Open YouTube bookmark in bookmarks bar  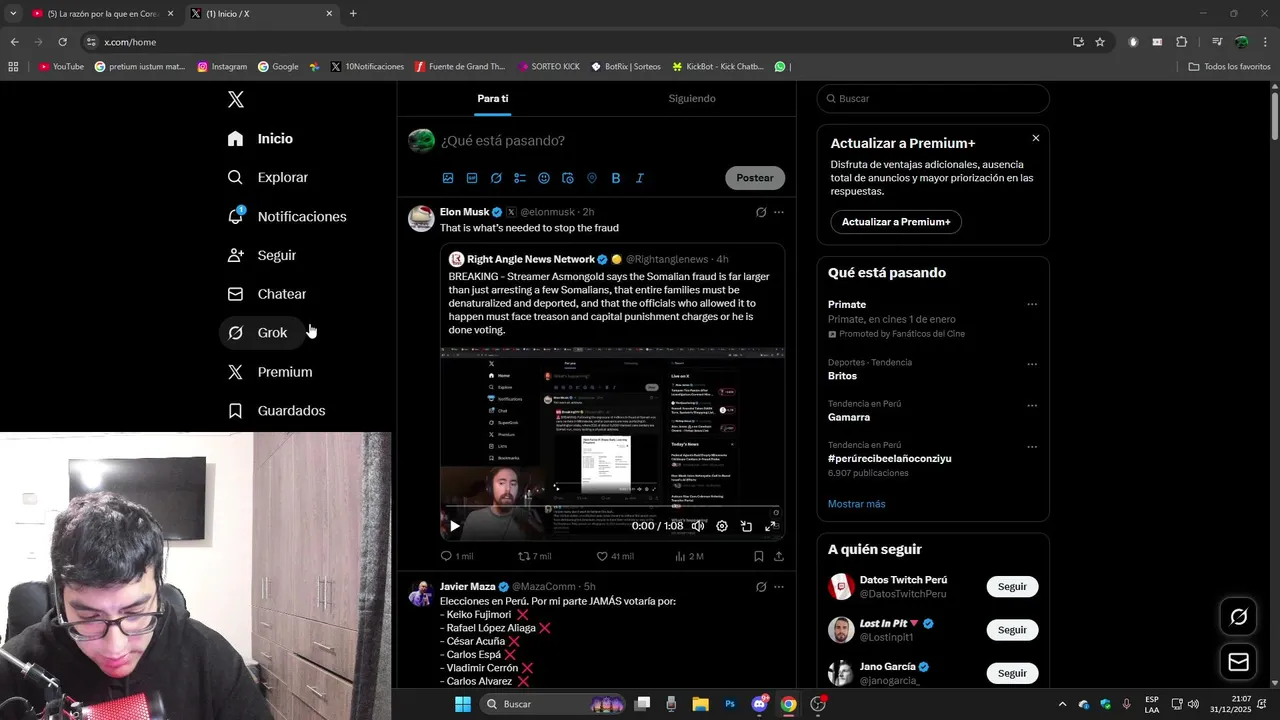click(61, 67)
